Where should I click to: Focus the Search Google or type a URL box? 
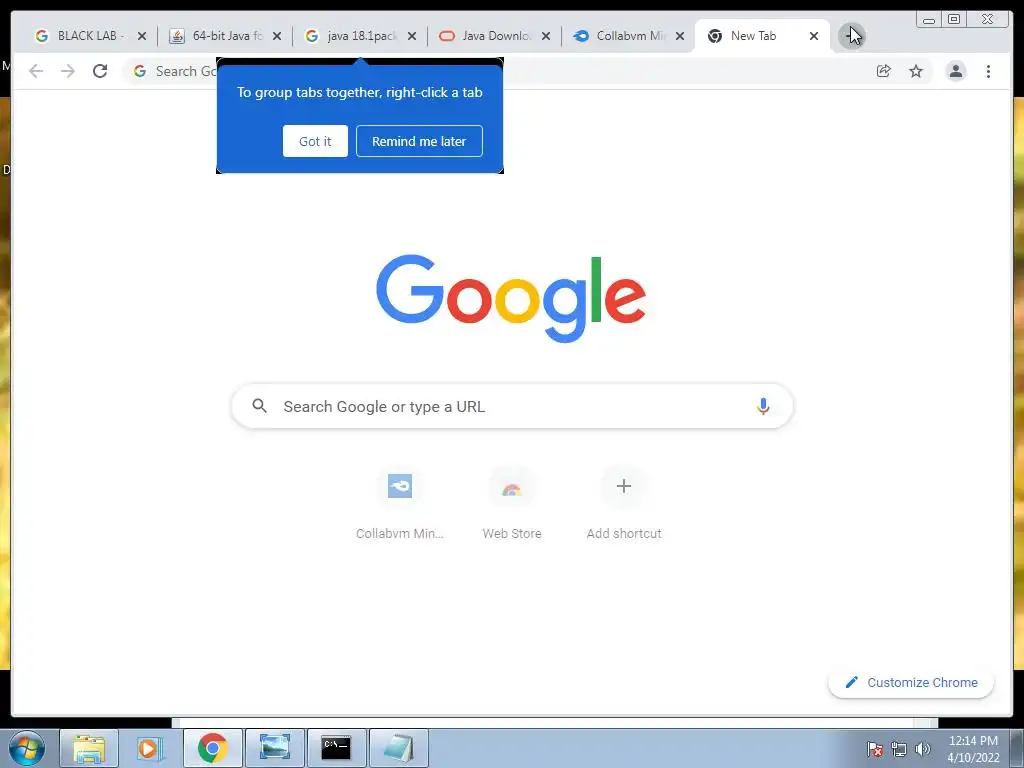(512, 406)
